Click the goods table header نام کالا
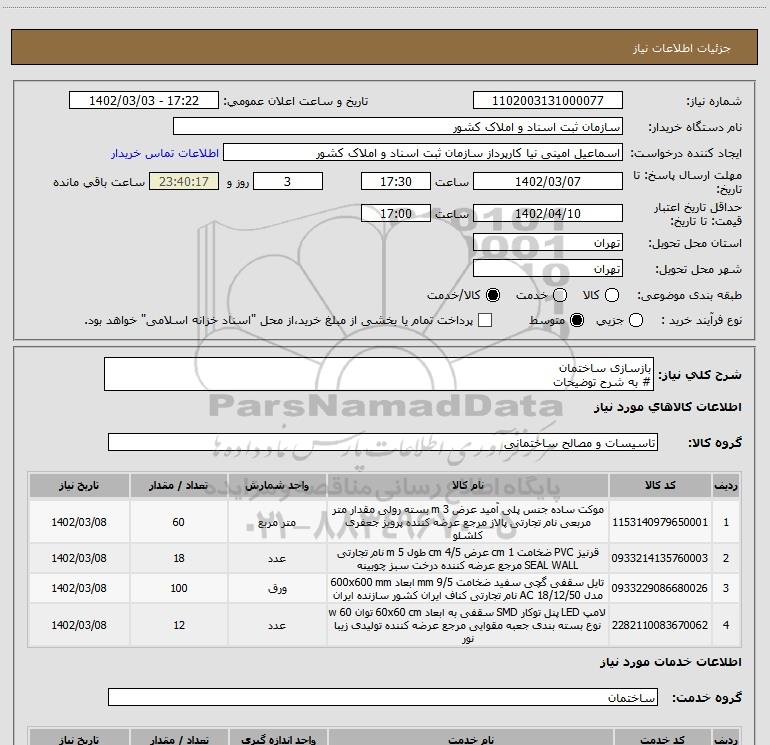770x745 pixels. point(468,485)
